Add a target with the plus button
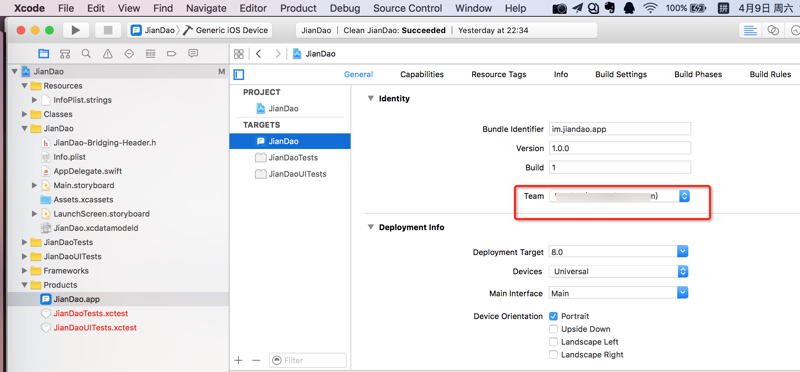800x372 pixels. click(238, 360)
